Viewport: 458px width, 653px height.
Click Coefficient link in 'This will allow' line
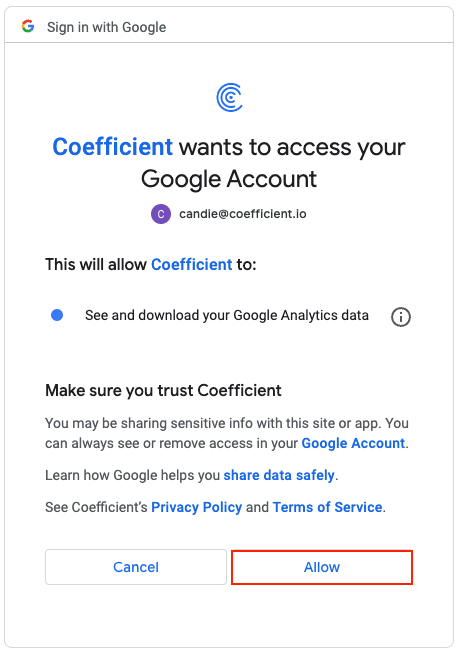tap(192, 264)
